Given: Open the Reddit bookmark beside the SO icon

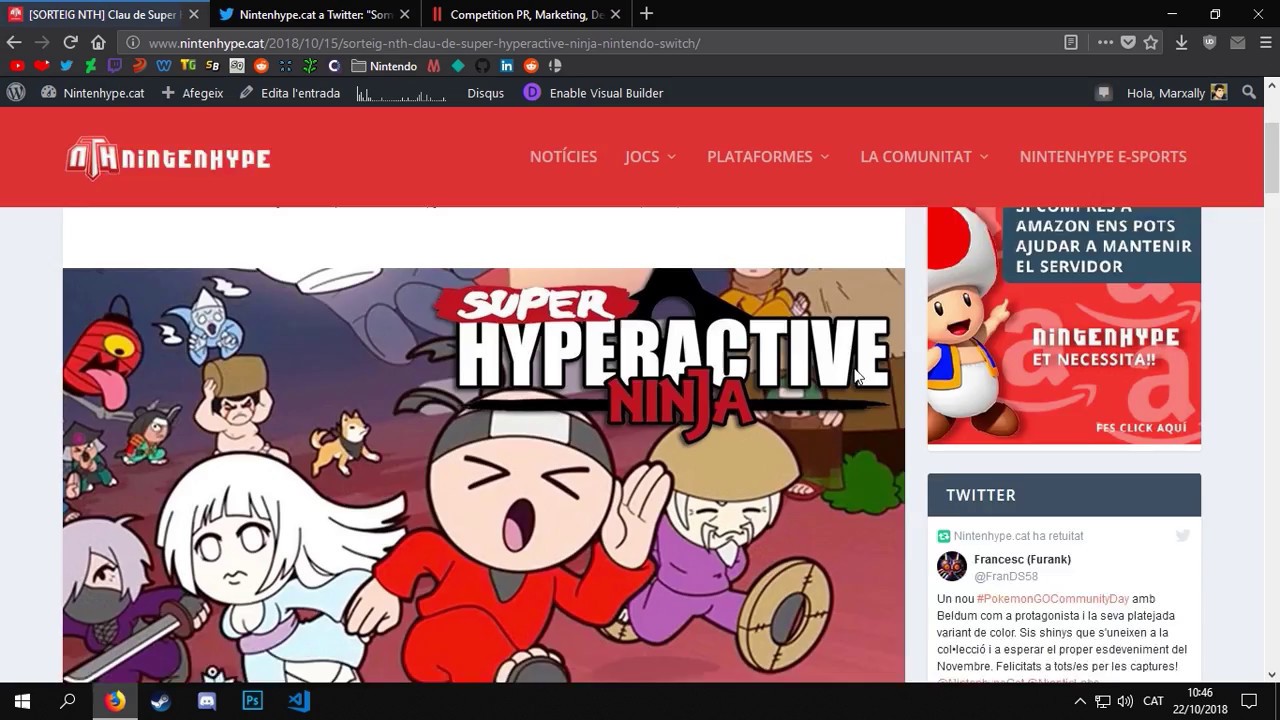Looking at the screenshot, I should point(261,66).
